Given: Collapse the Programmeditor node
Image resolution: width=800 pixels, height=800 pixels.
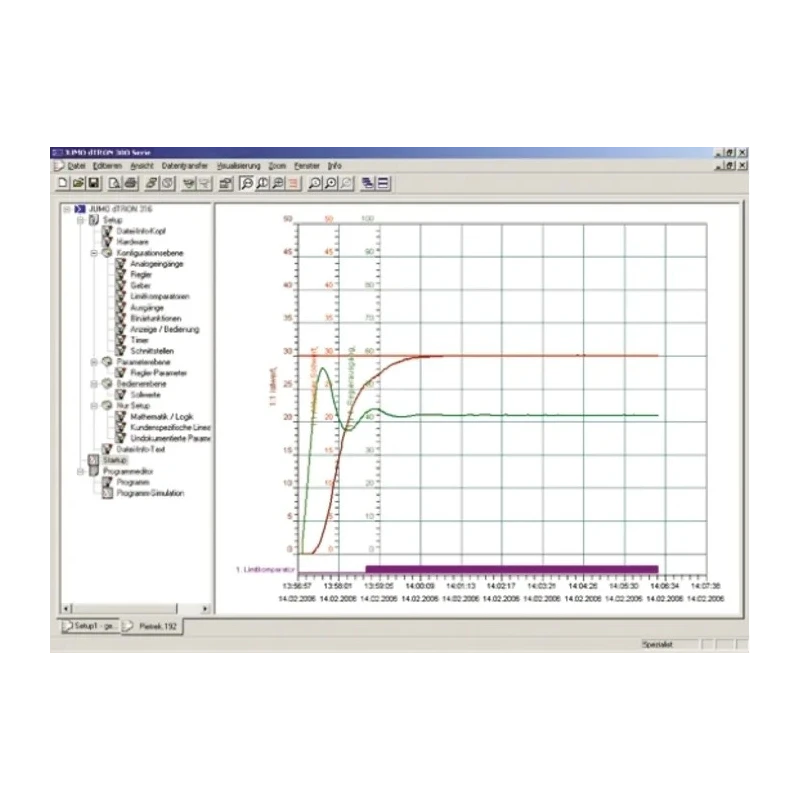Looking at the screenshot, I should coord(81,471).
